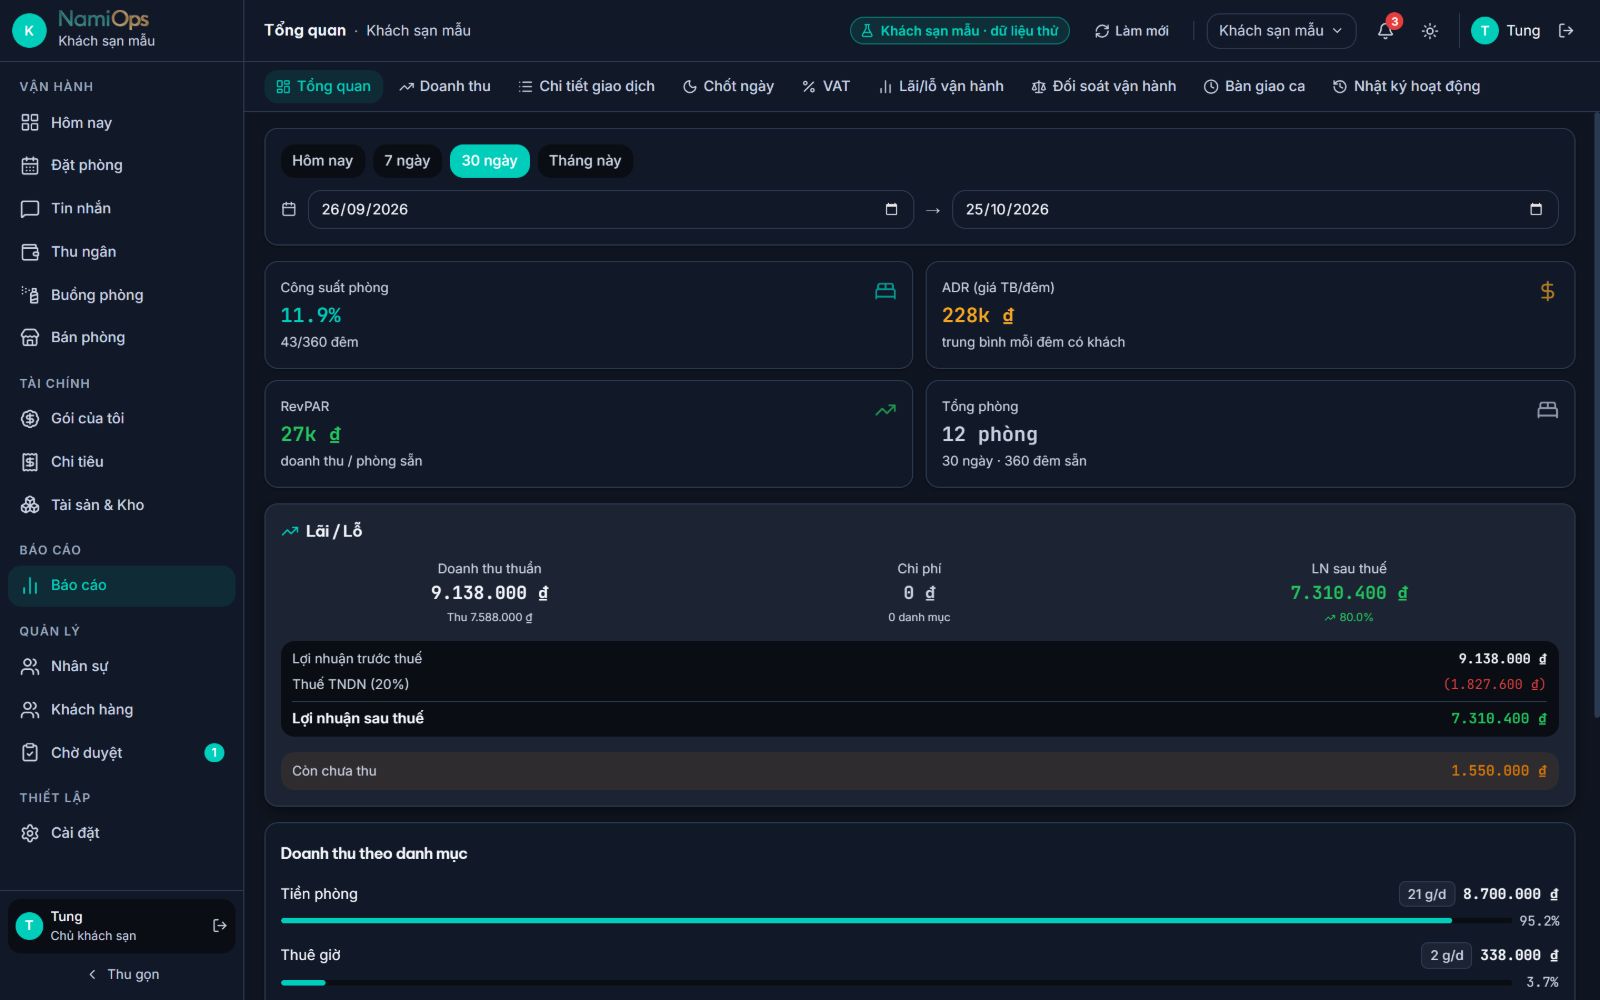The image size is (1600, 1000).
Task: Select the Hôm nay date range
Action: [322, 161]
